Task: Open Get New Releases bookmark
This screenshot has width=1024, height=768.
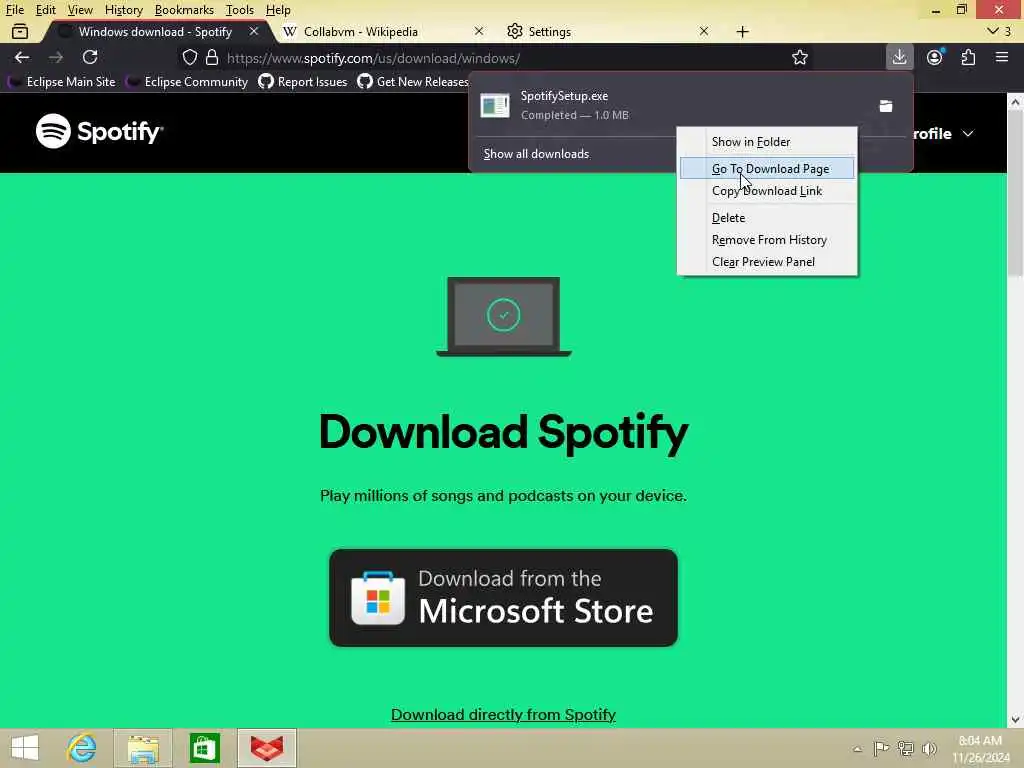Action: (413, 82)
